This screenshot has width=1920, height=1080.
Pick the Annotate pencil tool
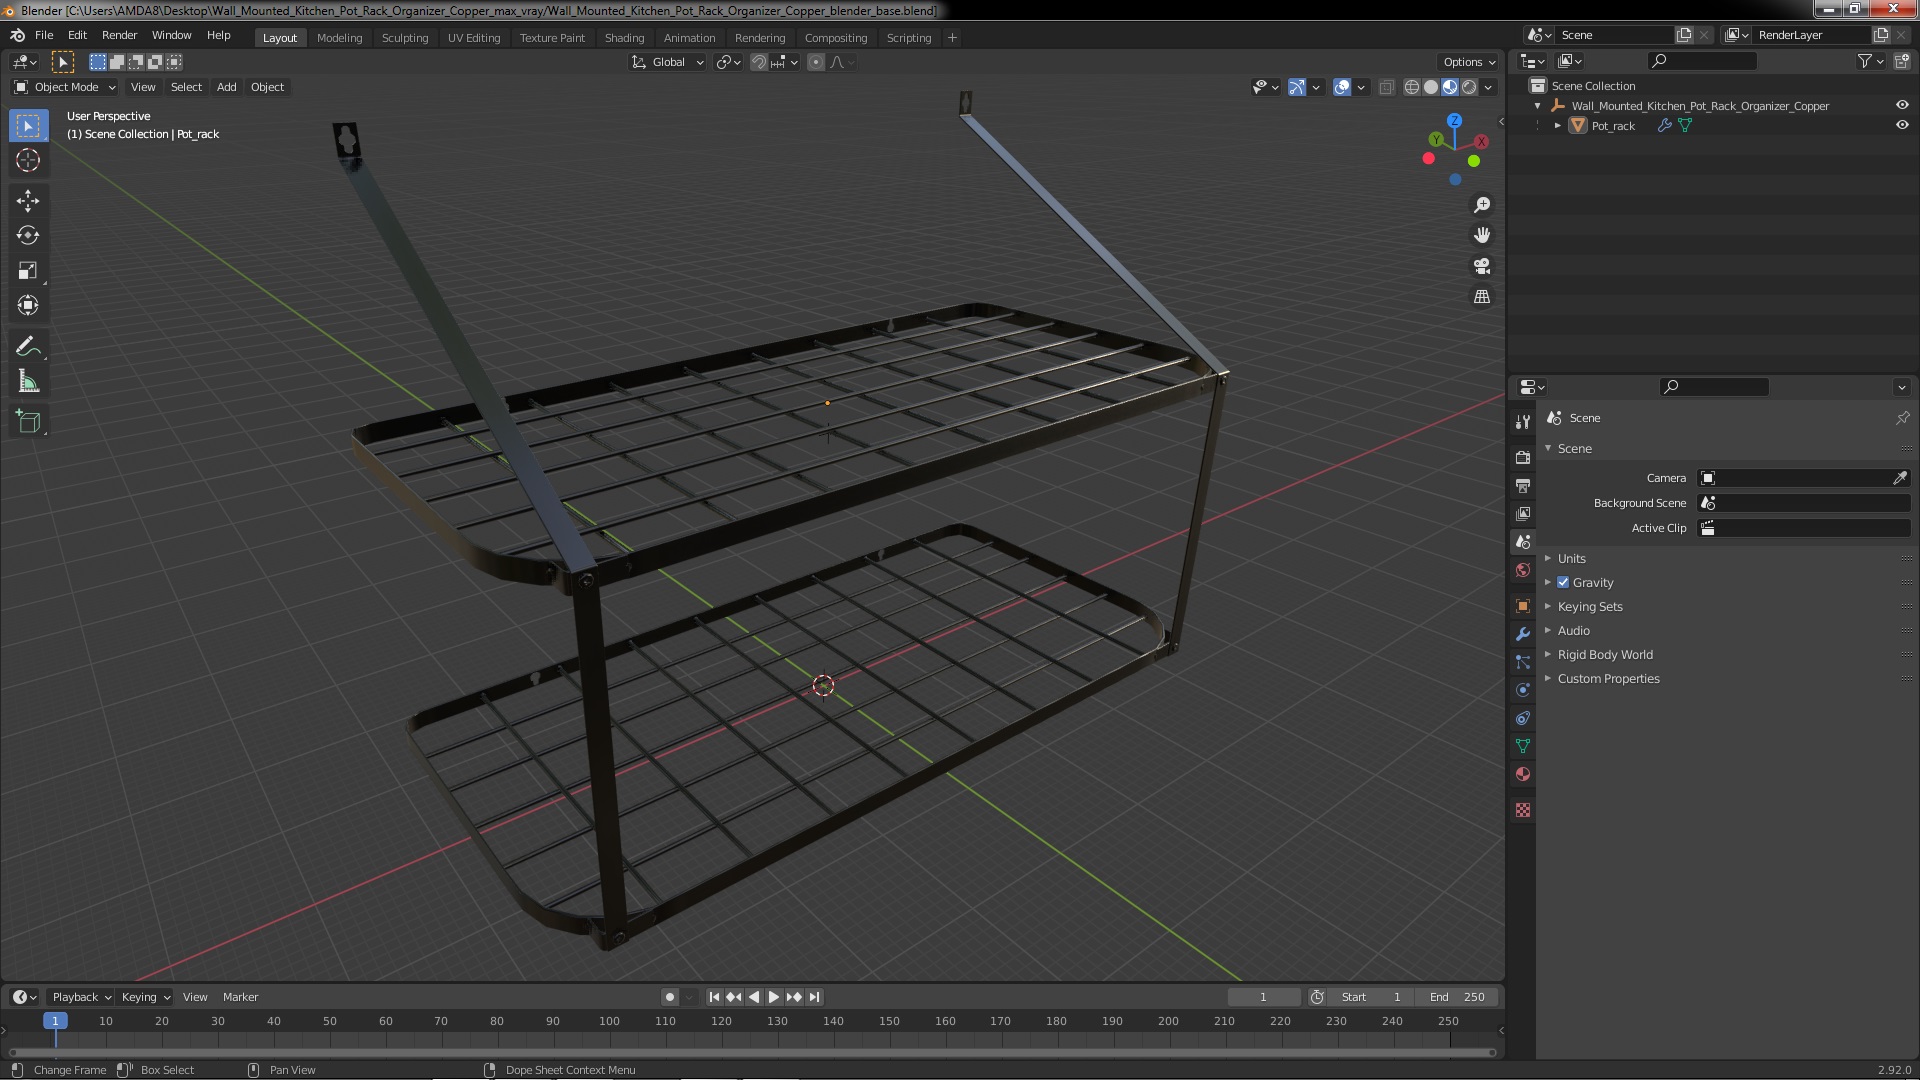click(x=28, y=347)
